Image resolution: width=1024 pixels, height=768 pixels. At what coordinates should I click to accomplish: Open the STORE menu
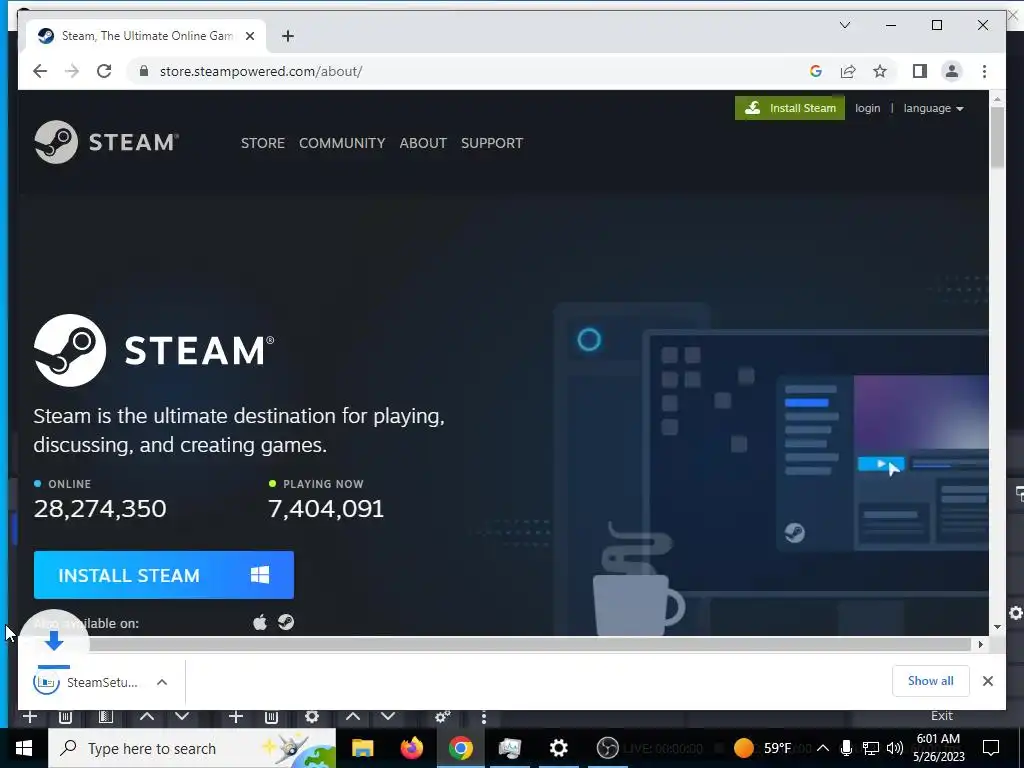(263, 143)
